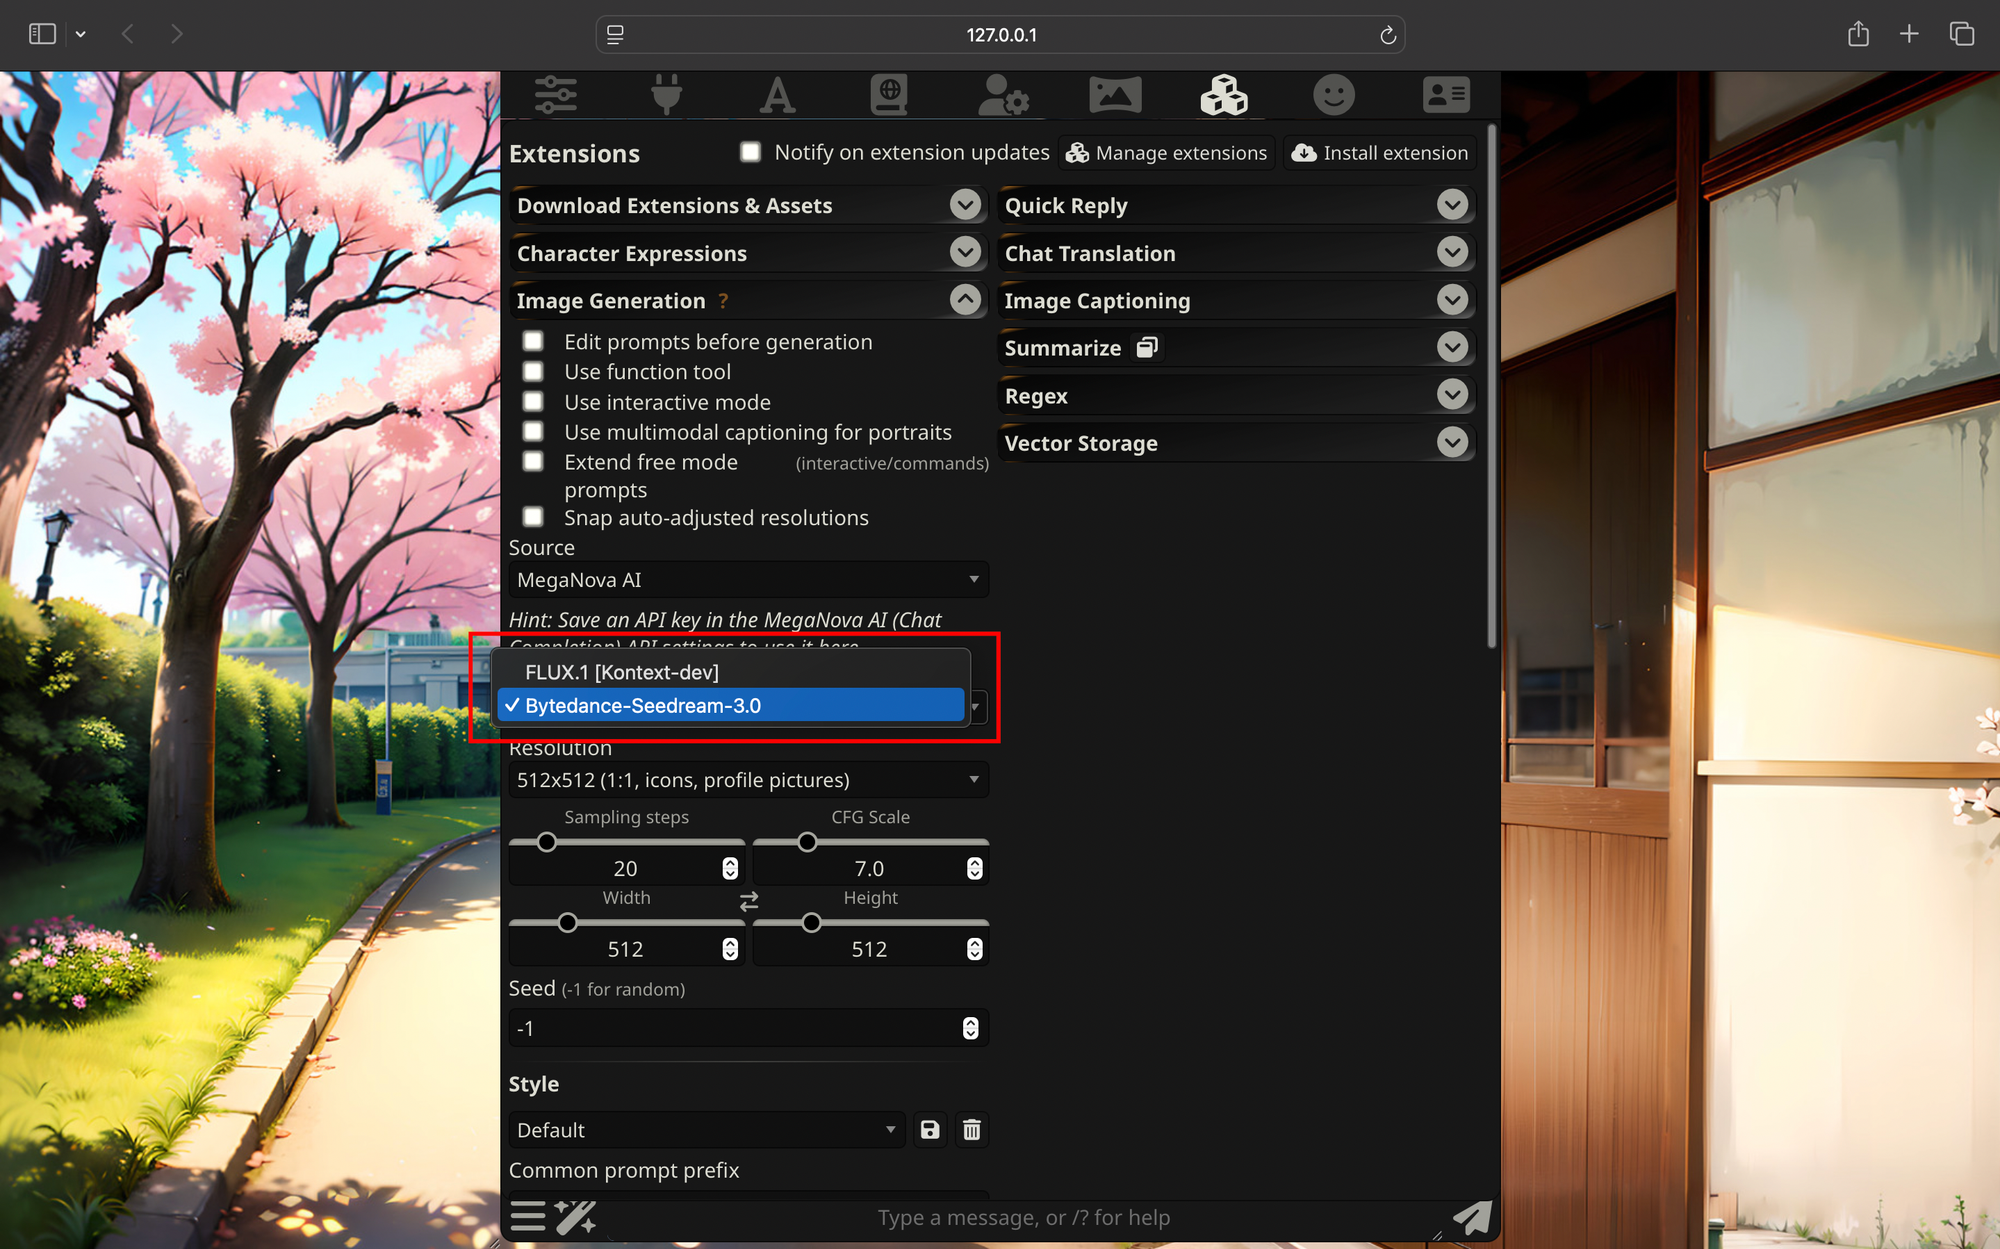Viewport: 2000px width, 1249px height.
Task: Open the Resolution 512x512 dropdown
Action: coord(748,780)
